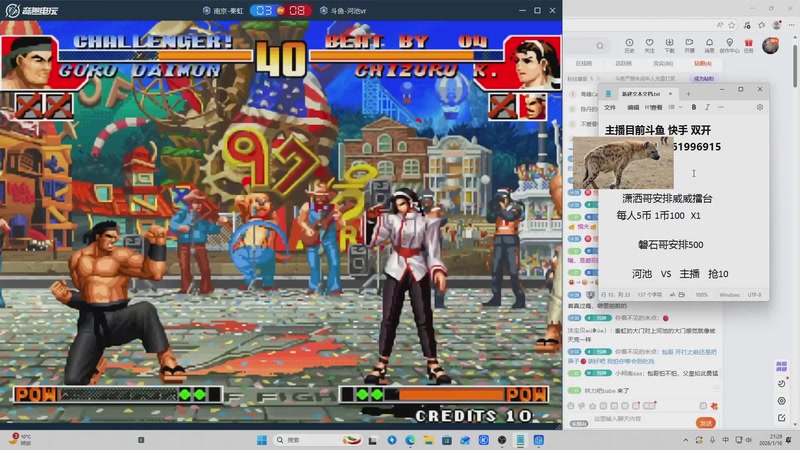Open the emoji smiley icon in chat toolbar
The image size is (800, 450).
point(571,406)
